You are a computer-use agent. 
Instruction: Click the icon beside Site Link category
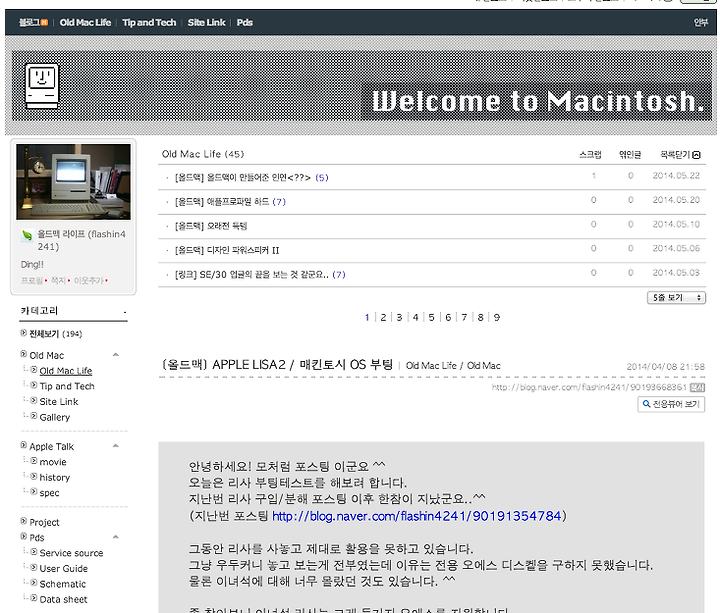pyautogui.click(x=34, y=400)
